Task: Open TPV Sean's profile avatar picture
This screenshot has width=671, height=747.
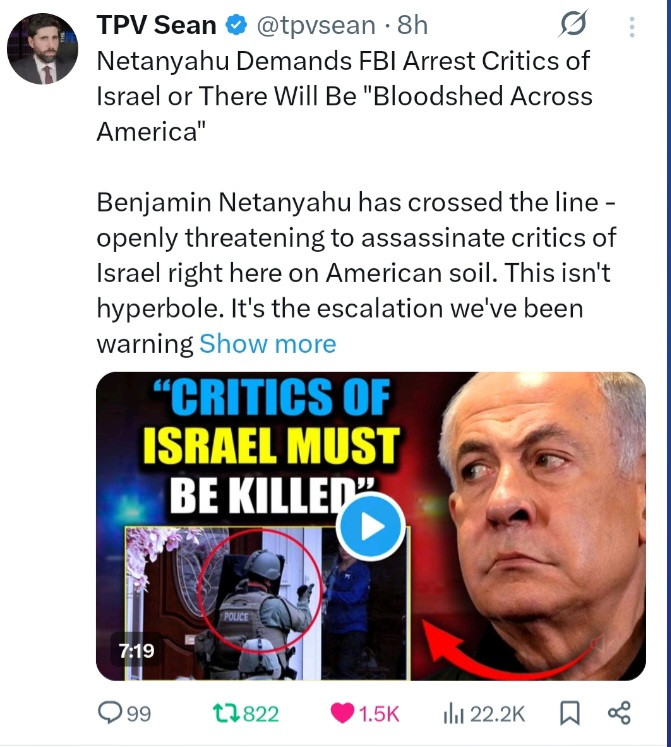Action: click(42, 48)
